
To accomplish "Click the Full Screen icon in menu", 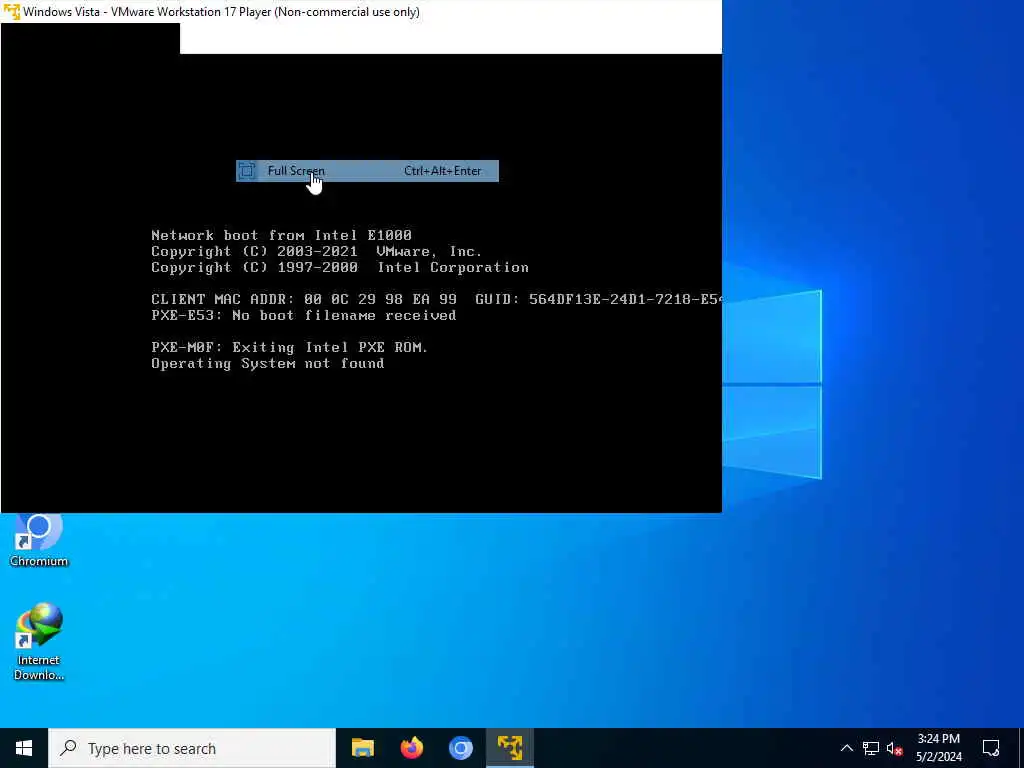I will [246, 171].
